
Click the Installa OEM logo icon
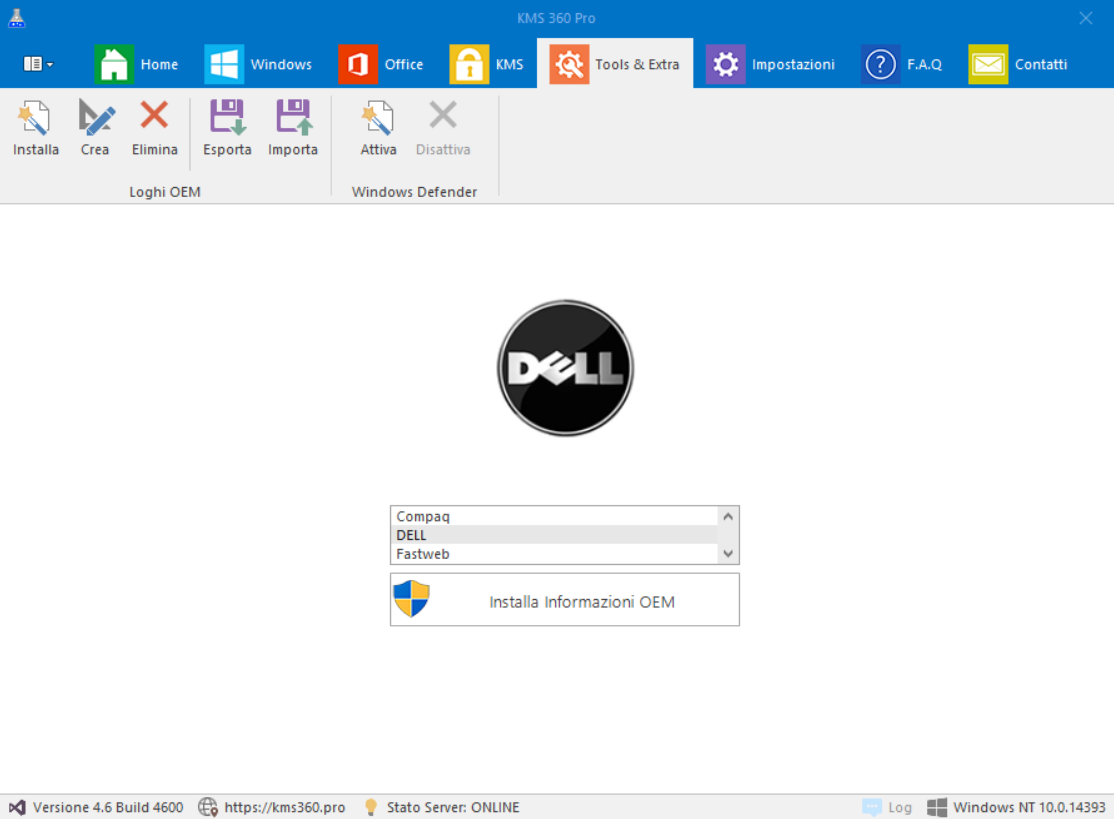pos(34,118)
